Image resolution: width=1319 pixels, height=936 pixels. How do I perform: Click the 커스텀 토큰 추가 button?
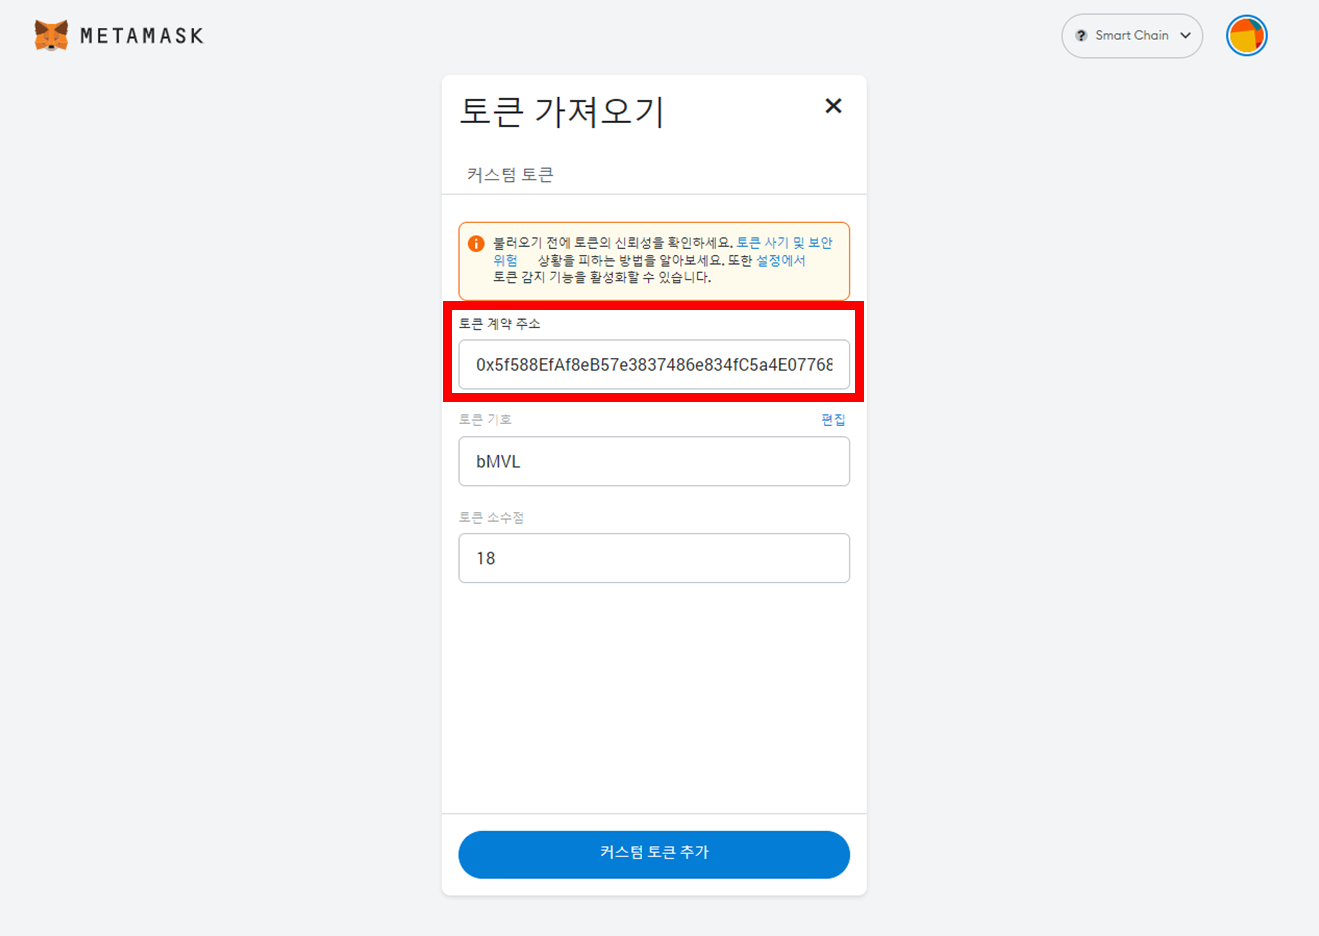pos(654,854)
